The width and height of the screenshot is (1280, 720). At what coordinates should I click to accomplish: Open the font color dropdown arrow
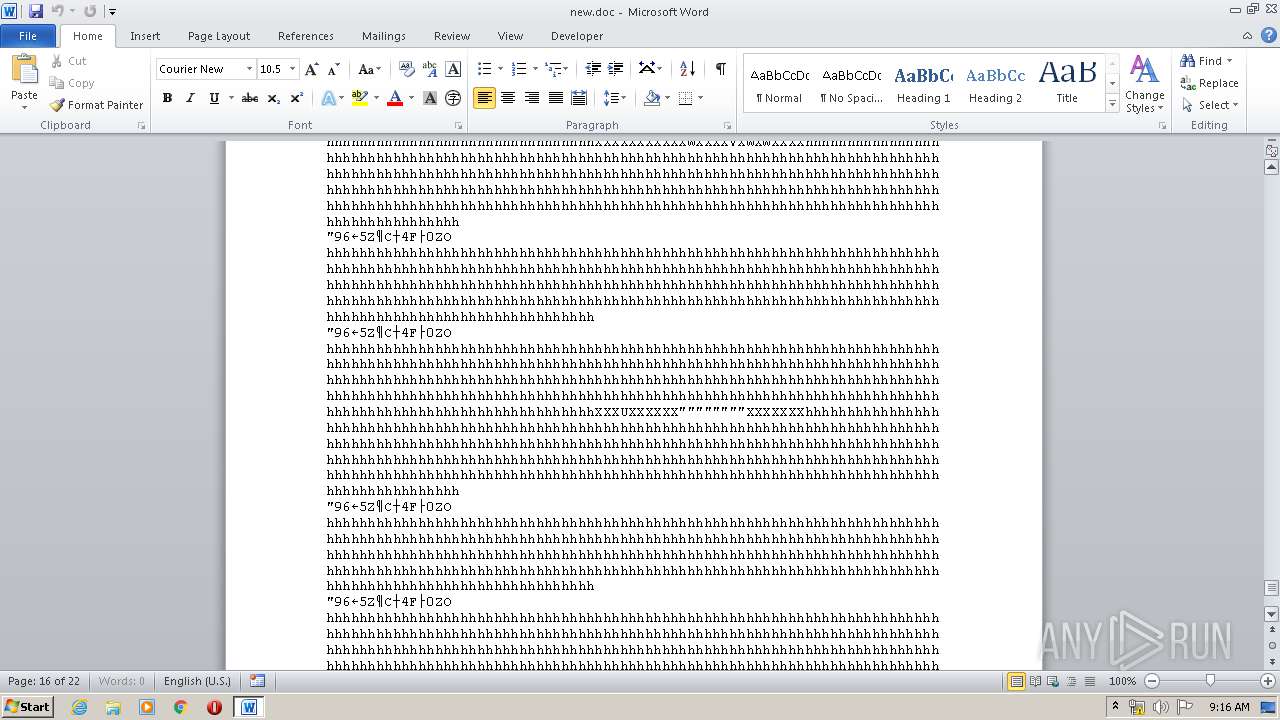point(411,98)
